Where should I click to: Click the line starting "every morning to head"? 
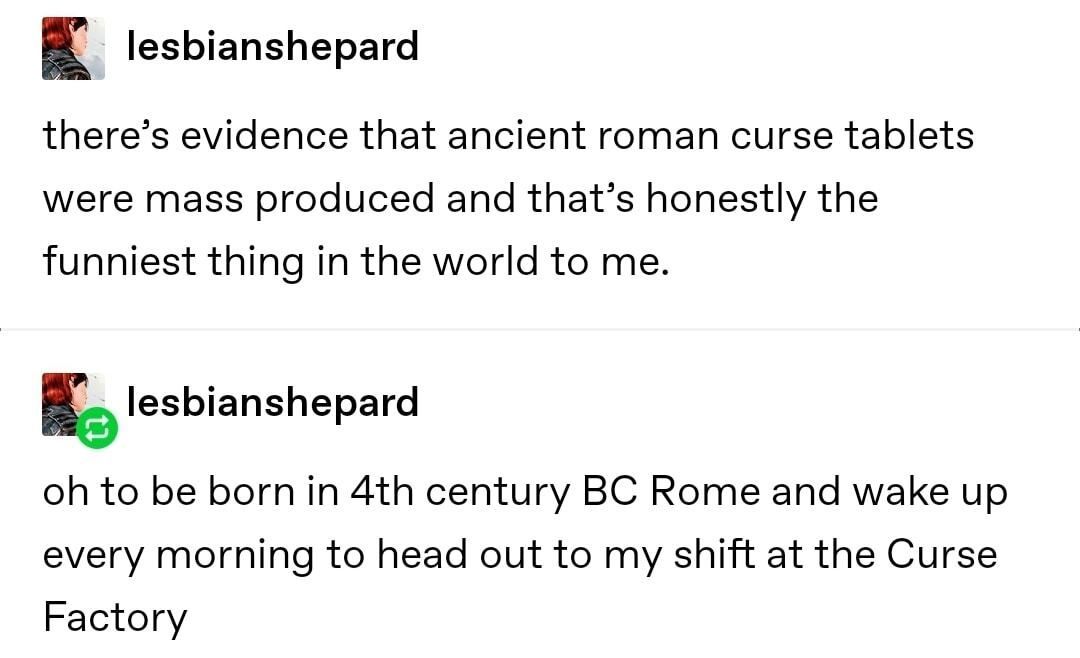pyautogui.click(x=519, y=554)
